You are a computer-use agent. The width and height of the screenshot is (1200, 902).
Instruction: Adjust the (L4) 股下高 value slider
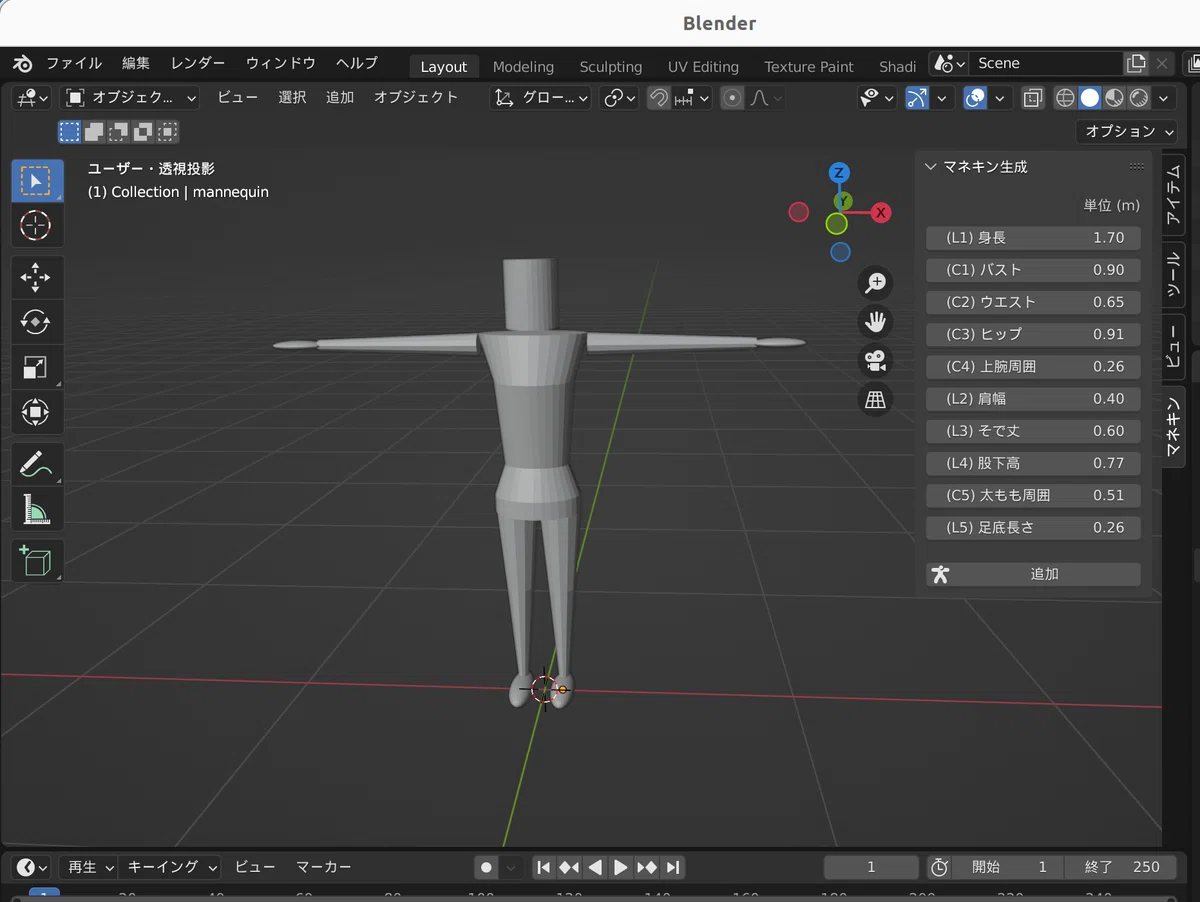(1033, 463)
